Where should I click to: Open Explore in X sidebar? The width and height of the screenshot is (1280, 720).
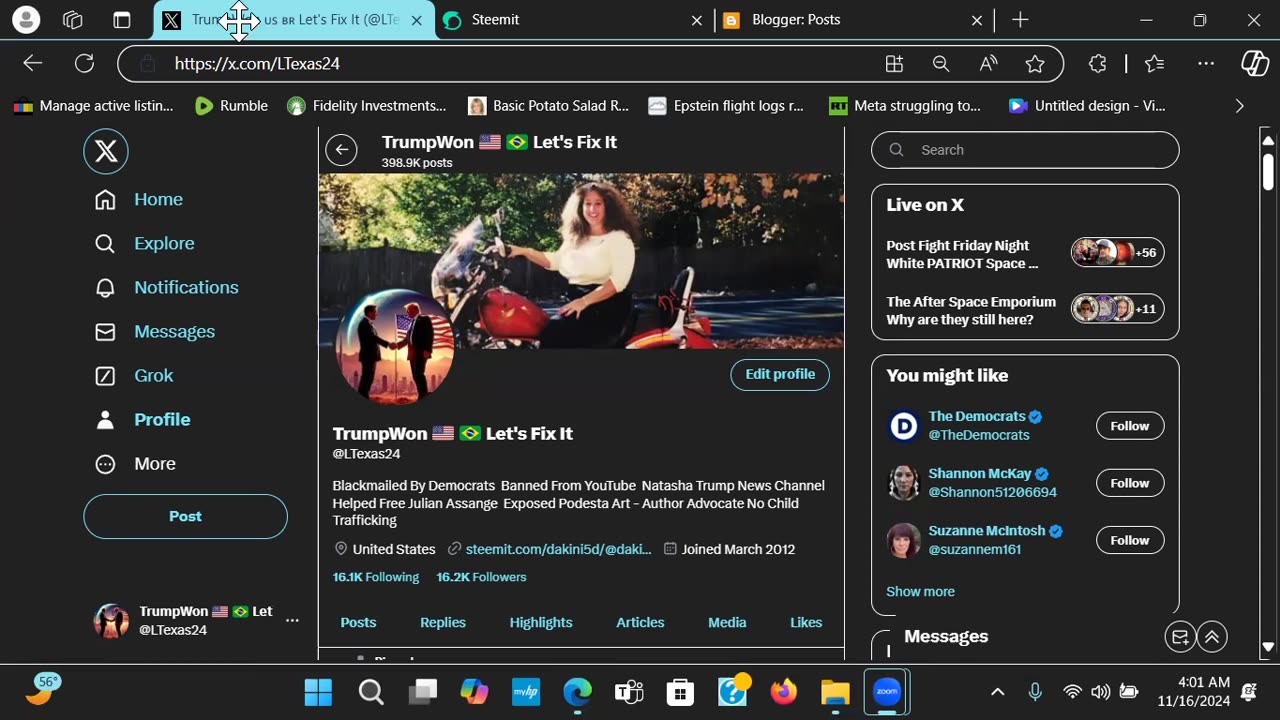145,243
